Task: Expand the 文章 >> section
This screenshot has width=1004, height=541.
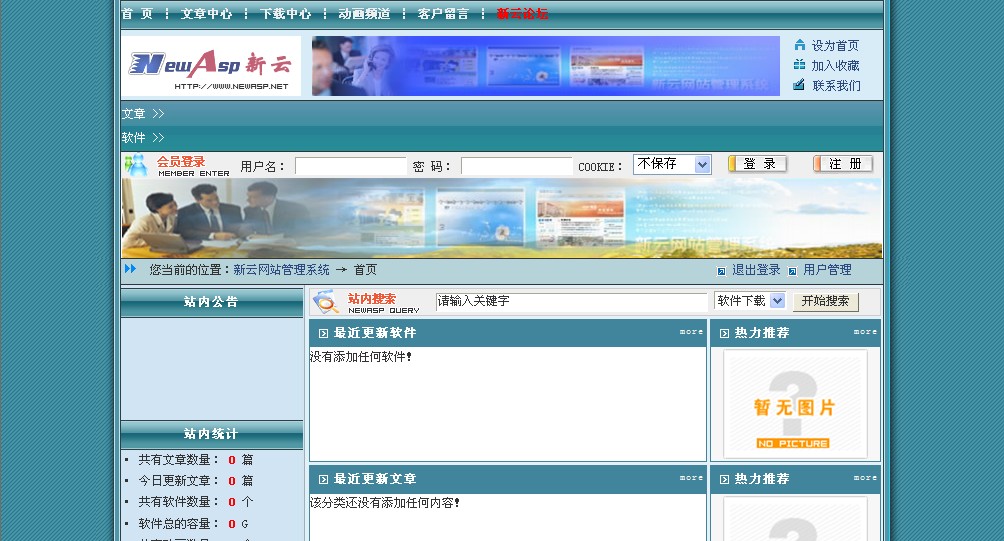Action: click(143, 114)
